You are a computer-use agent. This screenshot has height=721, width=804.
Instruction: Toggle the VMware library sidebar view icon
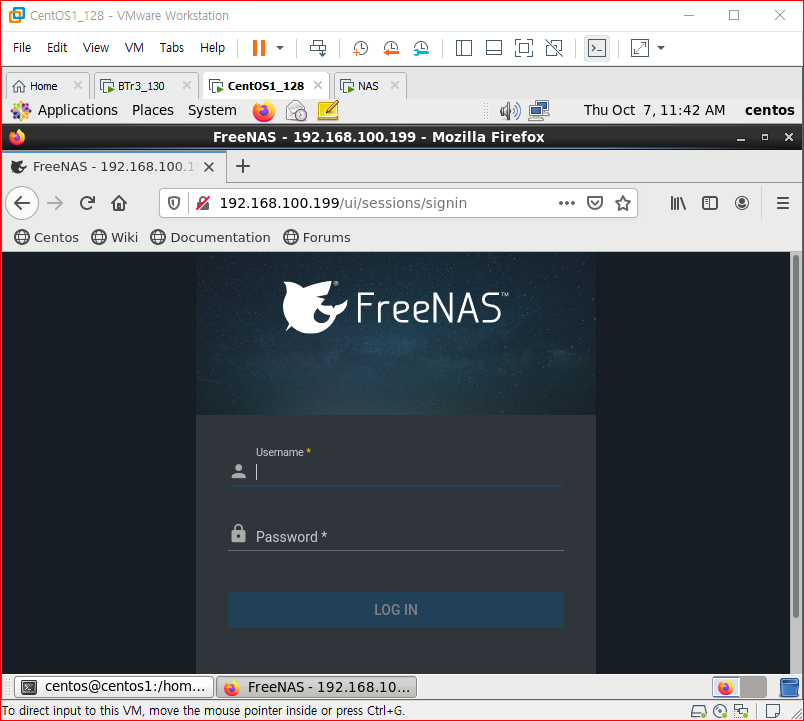coord(464,48)
